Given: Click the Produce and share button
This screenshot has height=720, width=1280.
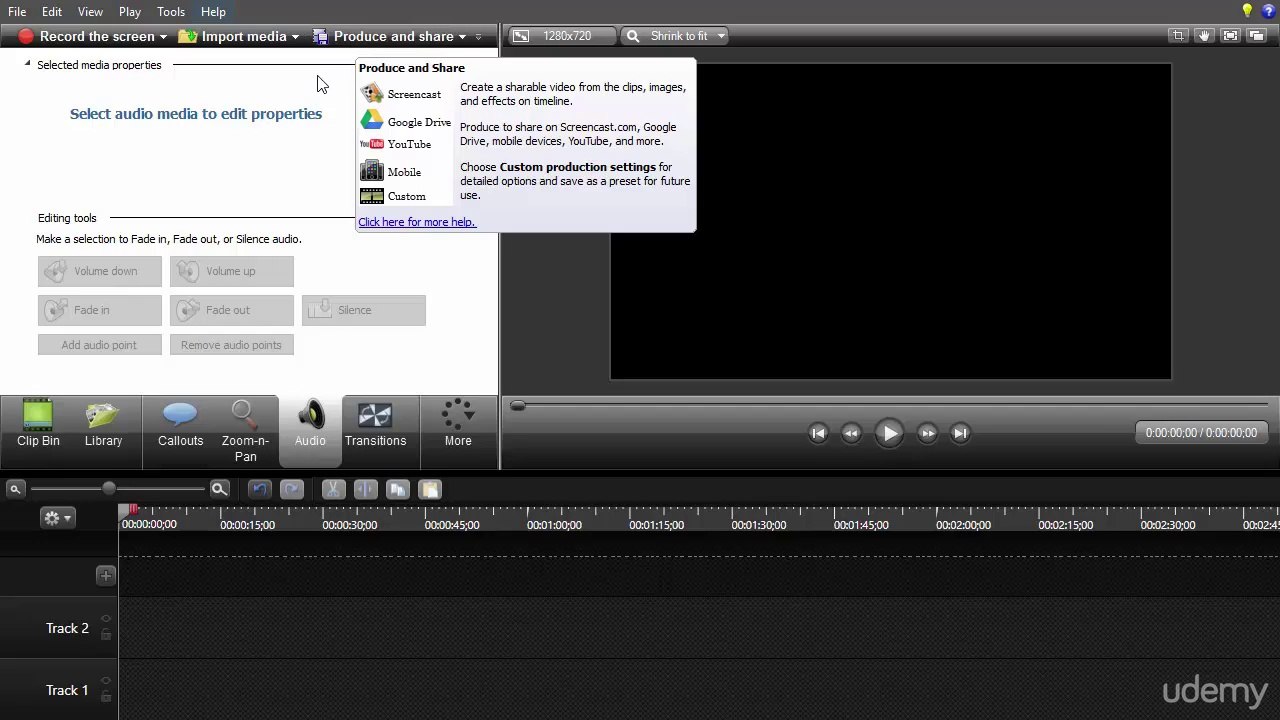Looking at the screenshot, I should [384, 36].
